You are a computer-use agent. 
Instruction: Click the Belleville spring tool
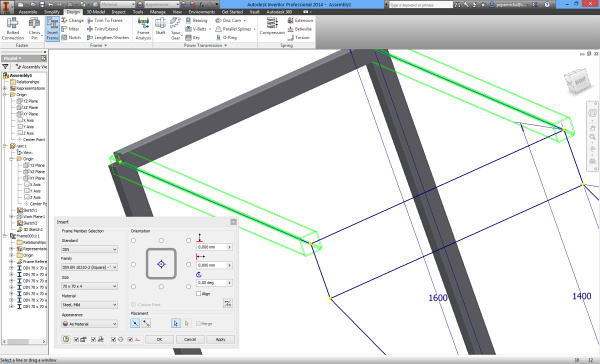[300, 29]
